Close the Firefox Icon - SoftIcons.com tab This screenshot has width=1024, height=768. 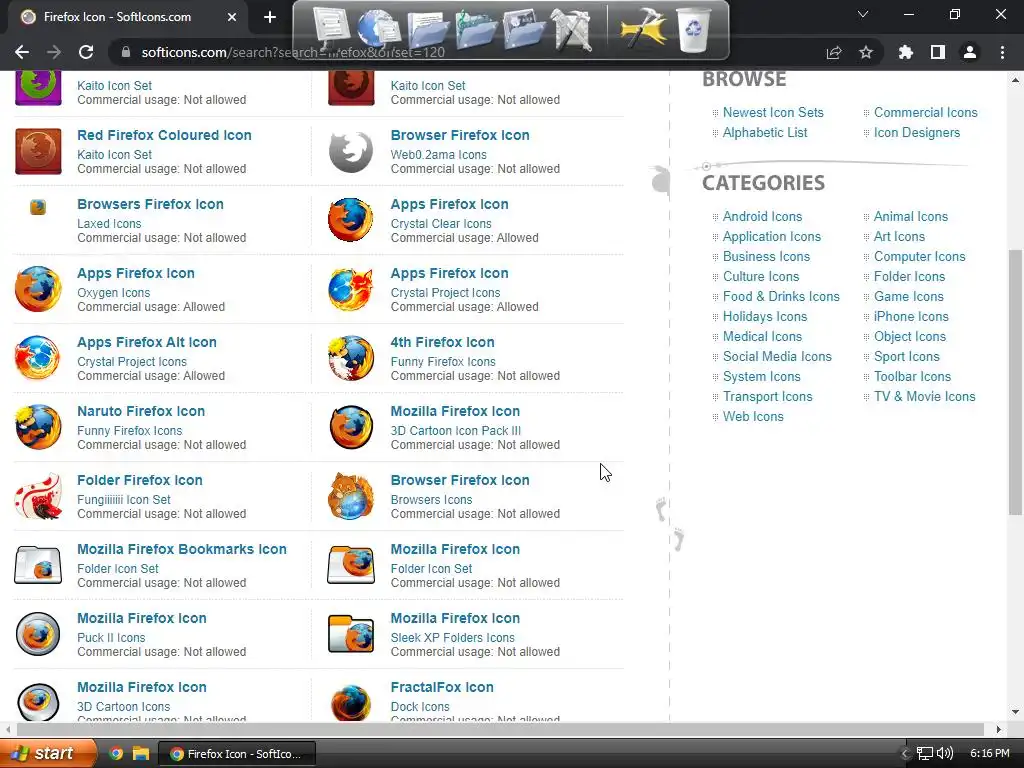(232, 17)
